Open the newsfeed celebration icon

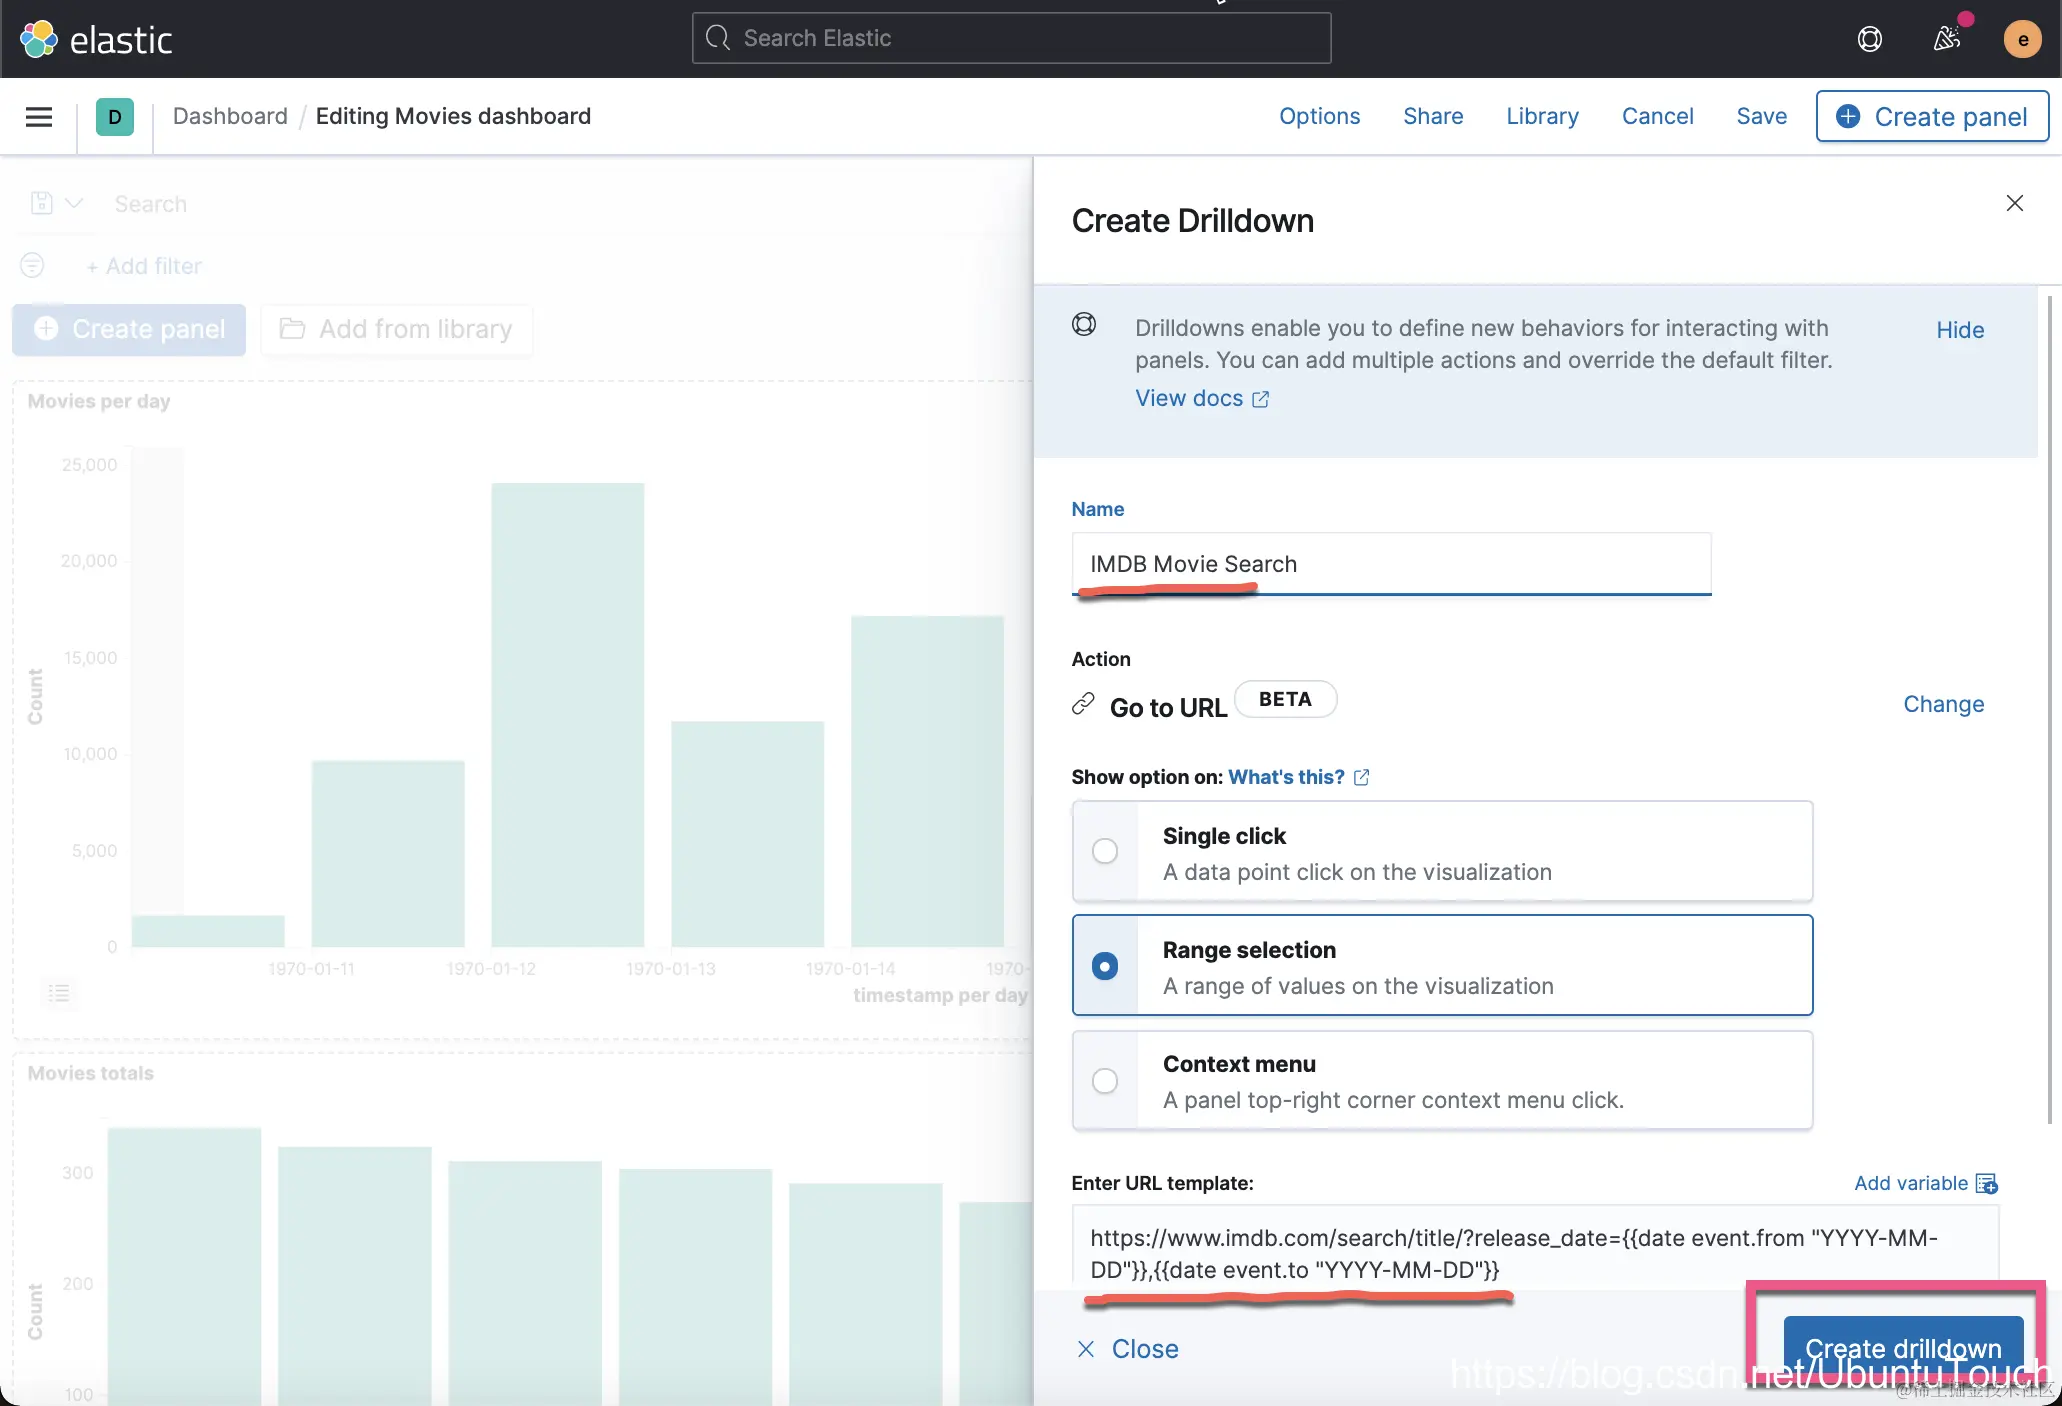tap(1946, 39)
